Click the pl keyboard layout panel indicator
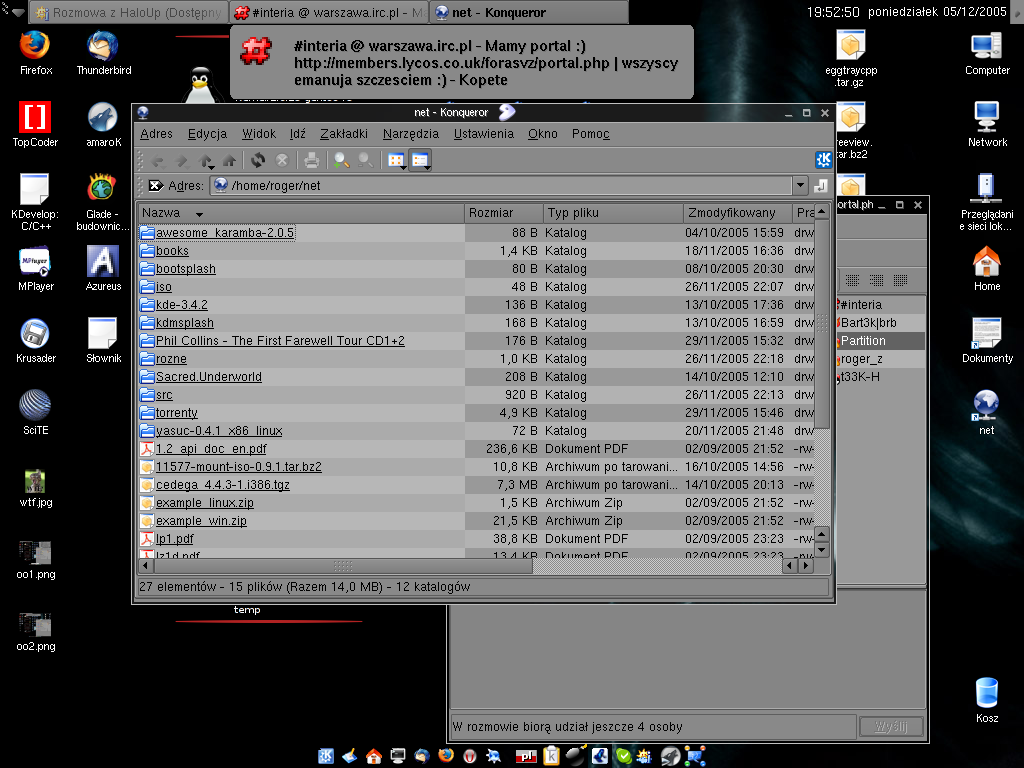 coord(526,756)
